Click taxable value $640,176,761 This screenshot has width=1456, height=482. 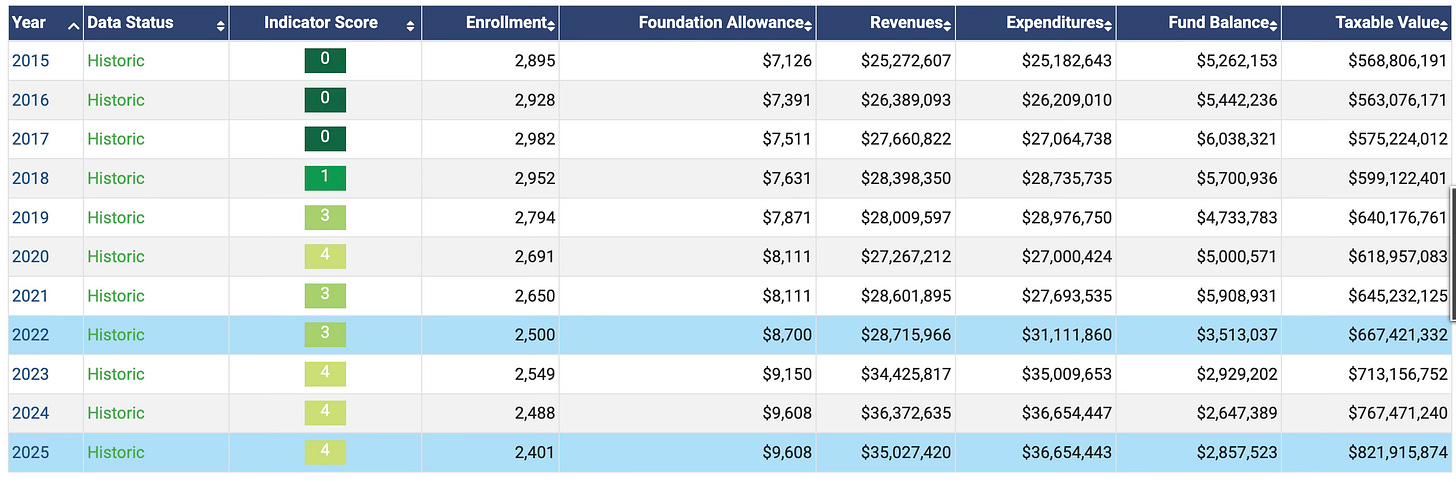1397,217
